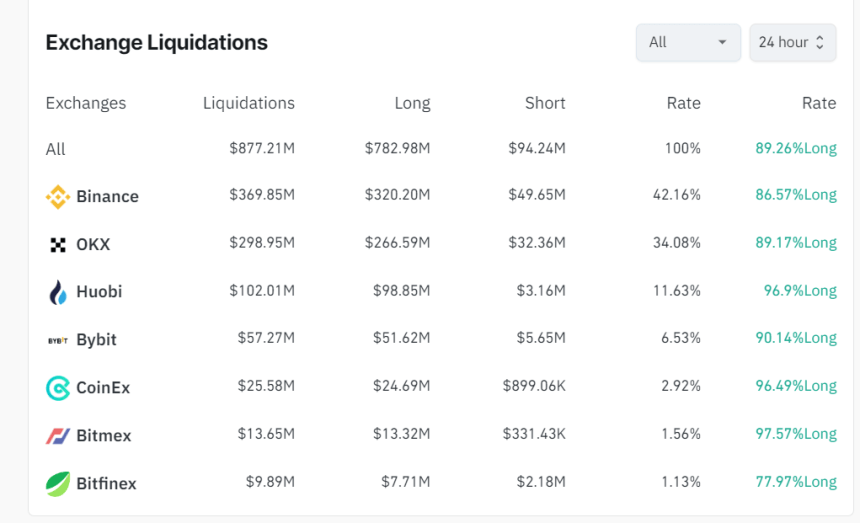The width and height of the screenshot is (860, 523).
Task: Click OKX's $298.95M liquidations value
Action: 261,243
